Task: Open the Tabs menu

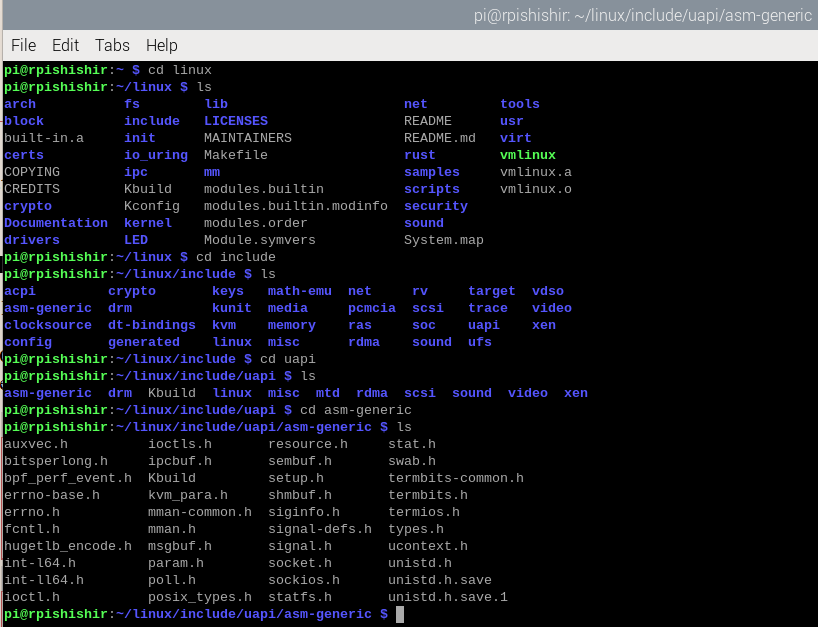Action: (x=112, y=45)
